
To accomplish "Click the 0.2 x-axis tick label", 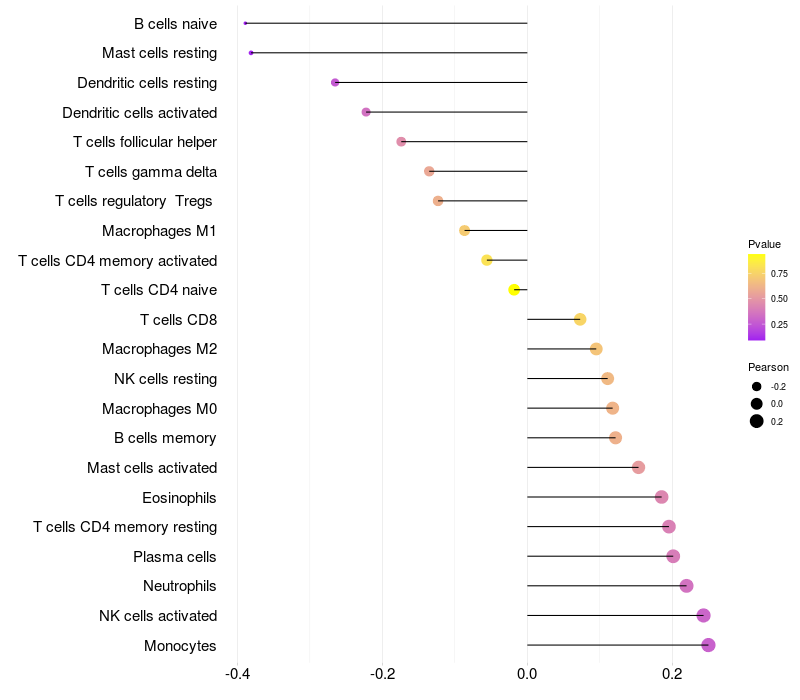I will (x=672, y=674).
